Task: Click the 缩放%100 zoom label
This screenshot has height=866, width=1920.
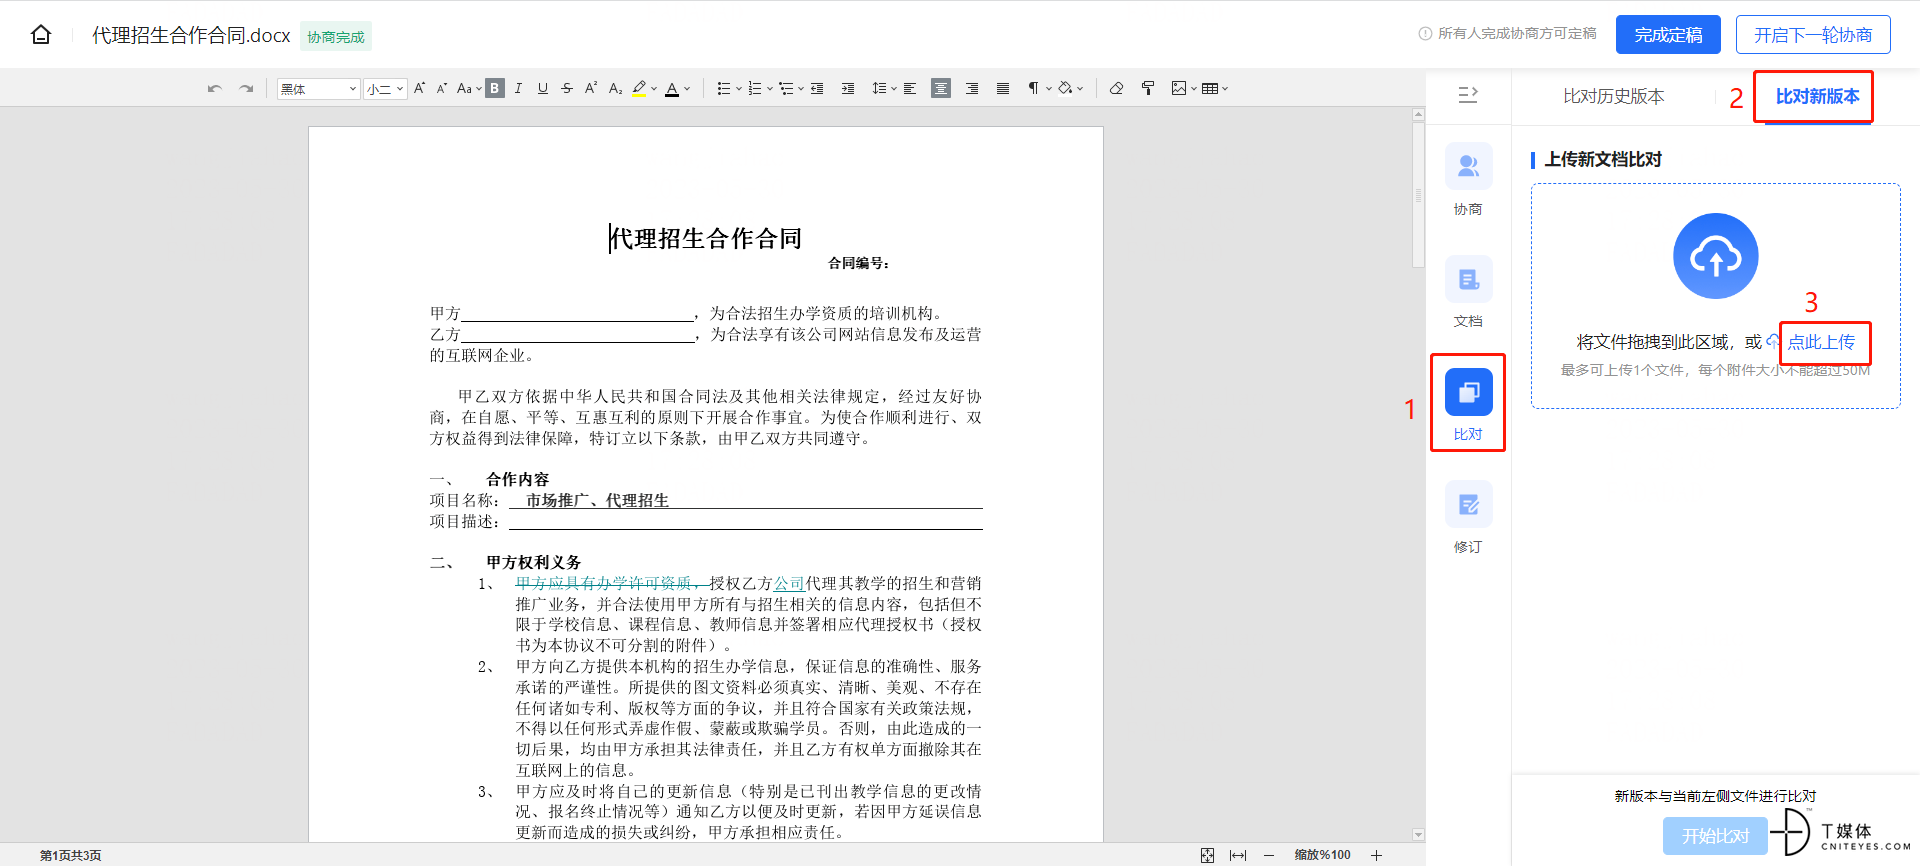Action: (1322, 855)
